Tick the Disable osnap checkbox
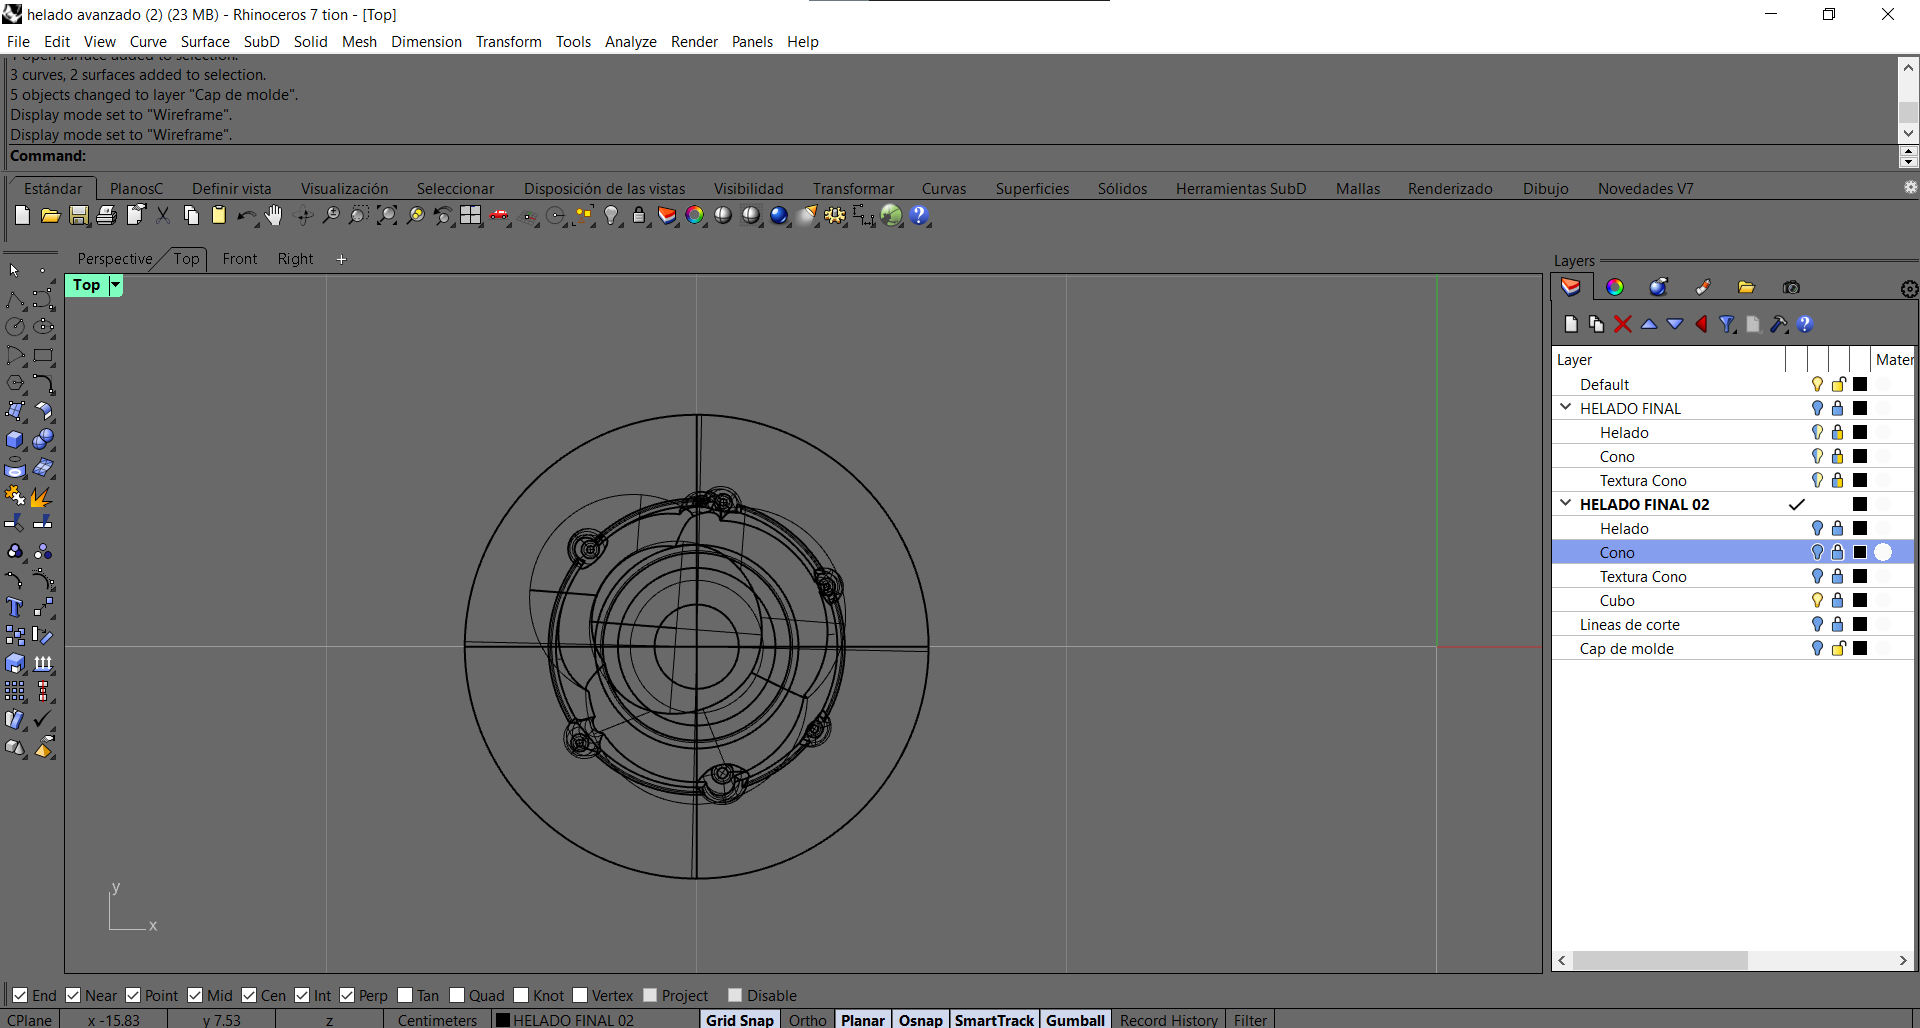The image size is (1920, 1028). tap(735, 995)
